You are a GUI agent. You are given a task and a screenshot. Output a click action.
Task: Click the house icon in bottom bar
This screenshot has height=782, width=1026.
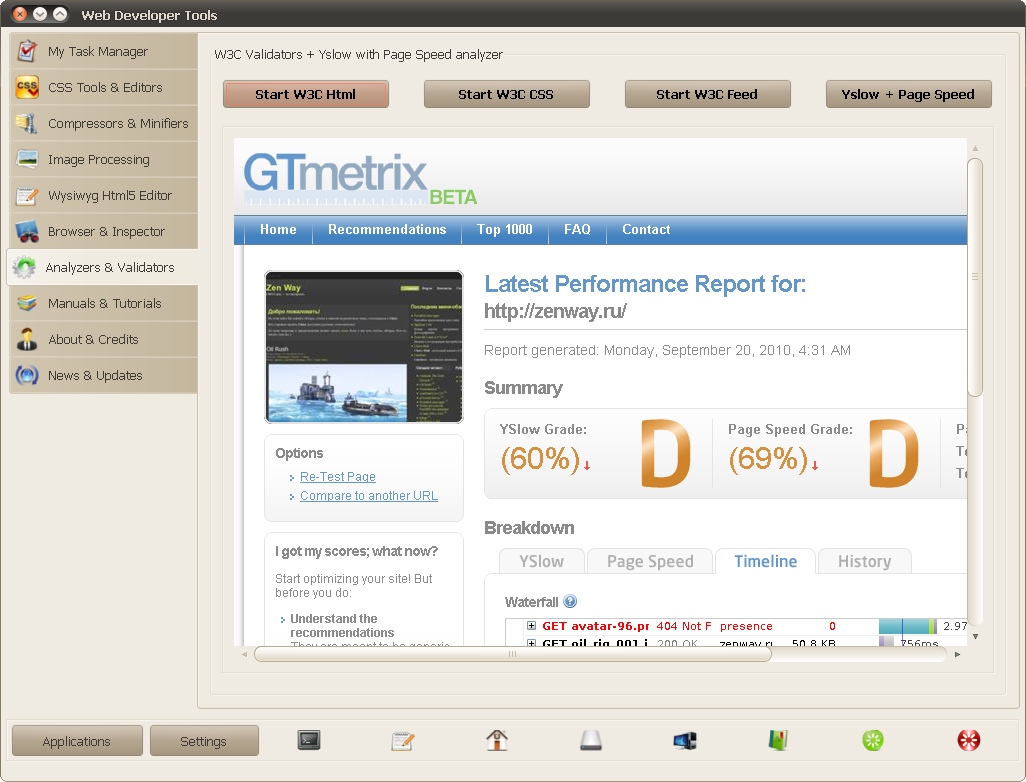click(x=497, y=740)
